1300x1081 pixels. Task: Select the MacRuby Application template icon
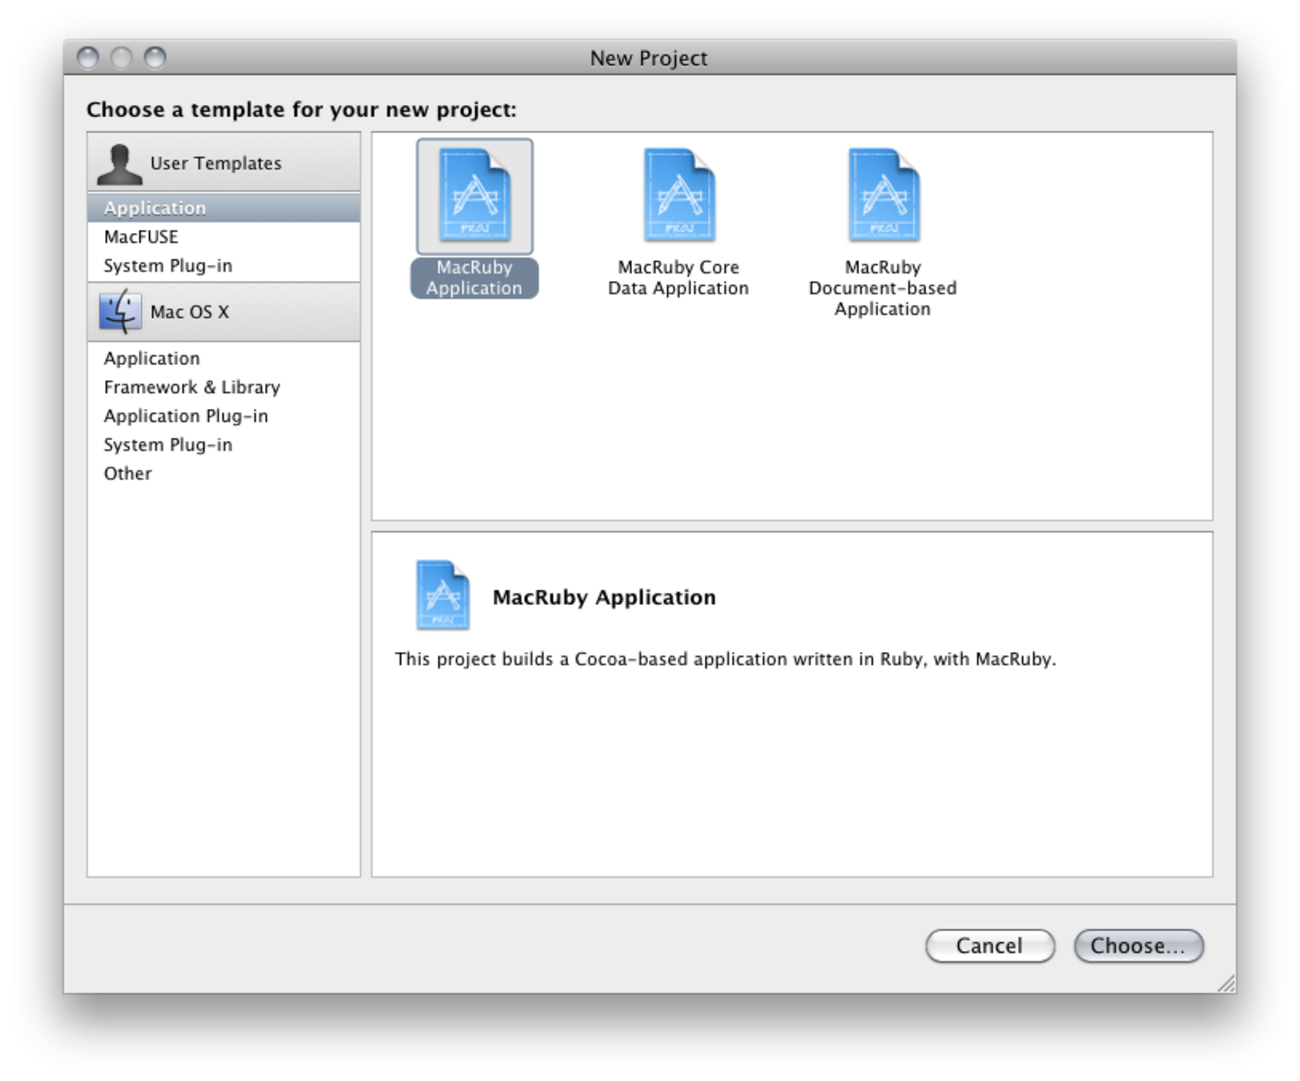tap(475, 196)
